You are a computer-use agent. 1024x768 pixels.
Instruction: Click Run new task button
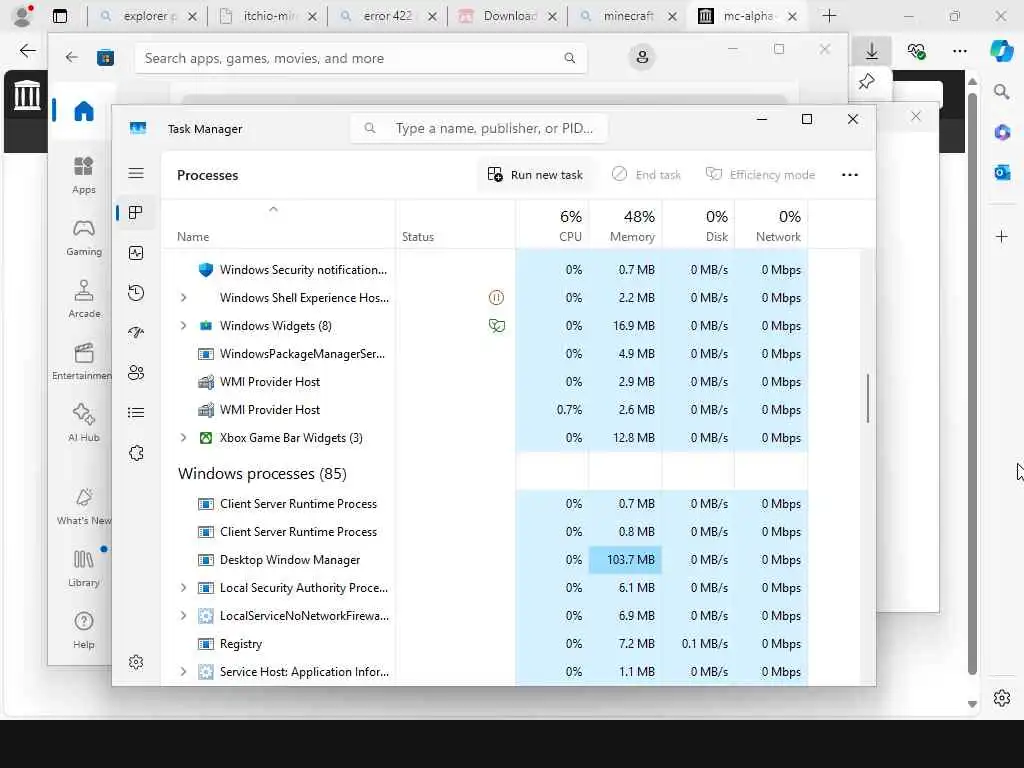(x=535, y=175)
